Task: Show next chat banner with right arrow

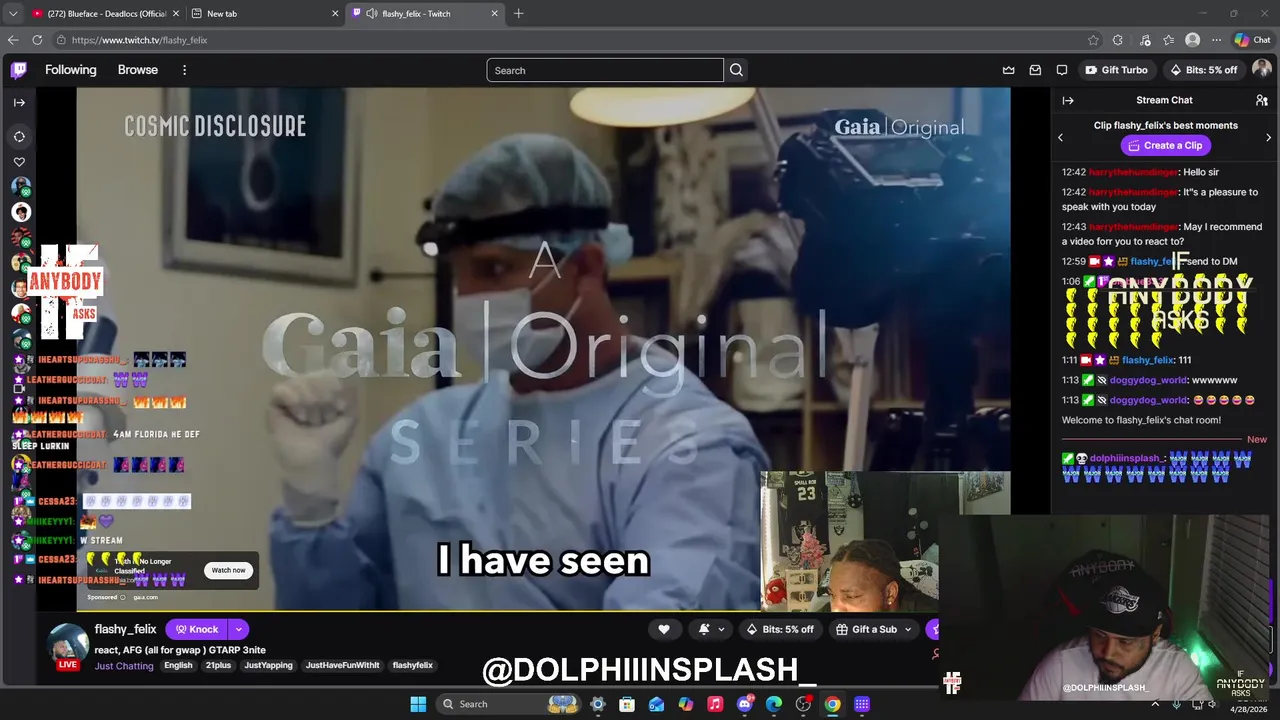Action: tap(1268, 137)
